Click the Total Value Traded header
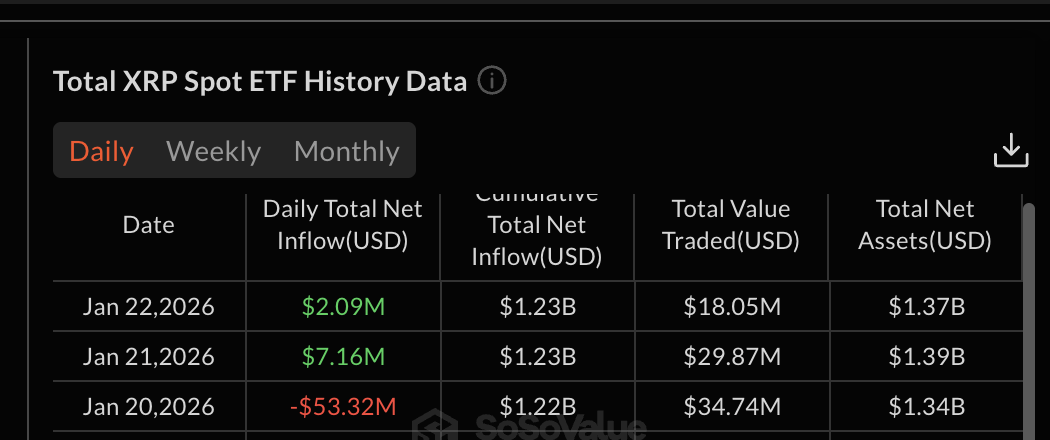Screen dimensions: 1050x440 pos(731,225)
